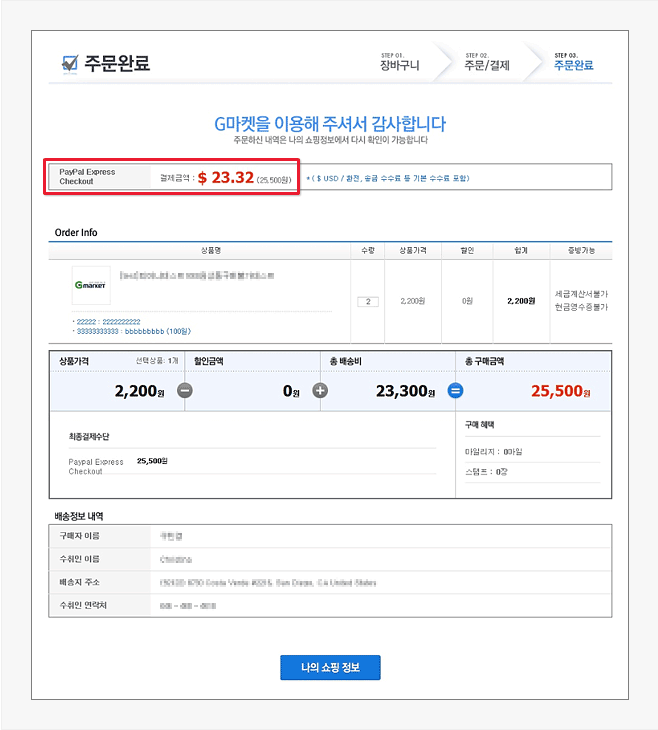Click the minus circle icon after 상품가격
Image resolution: width=658 pixels, height=730 pixels.
click(185, 391)
